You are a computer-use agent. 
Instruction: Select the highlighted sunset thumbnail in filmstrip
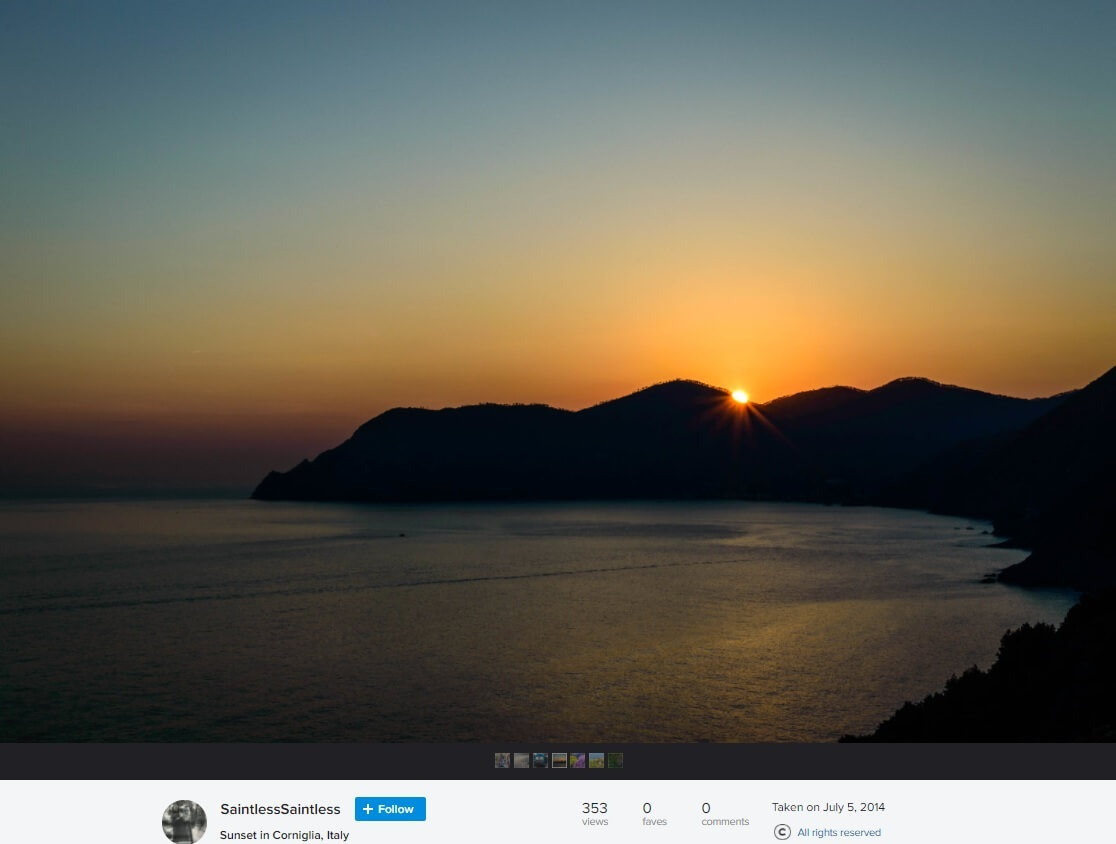(559, 760)
